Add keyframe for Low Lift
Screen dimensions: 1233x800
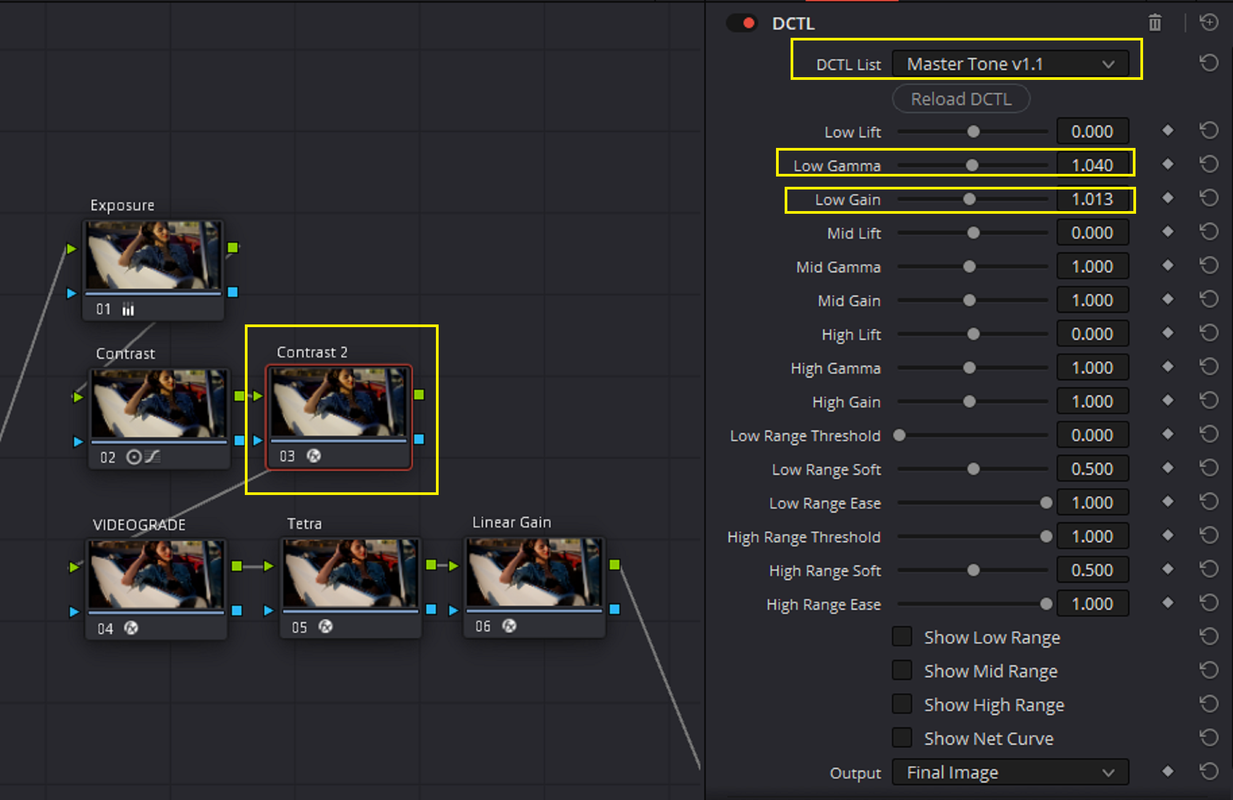(1167, 131)
